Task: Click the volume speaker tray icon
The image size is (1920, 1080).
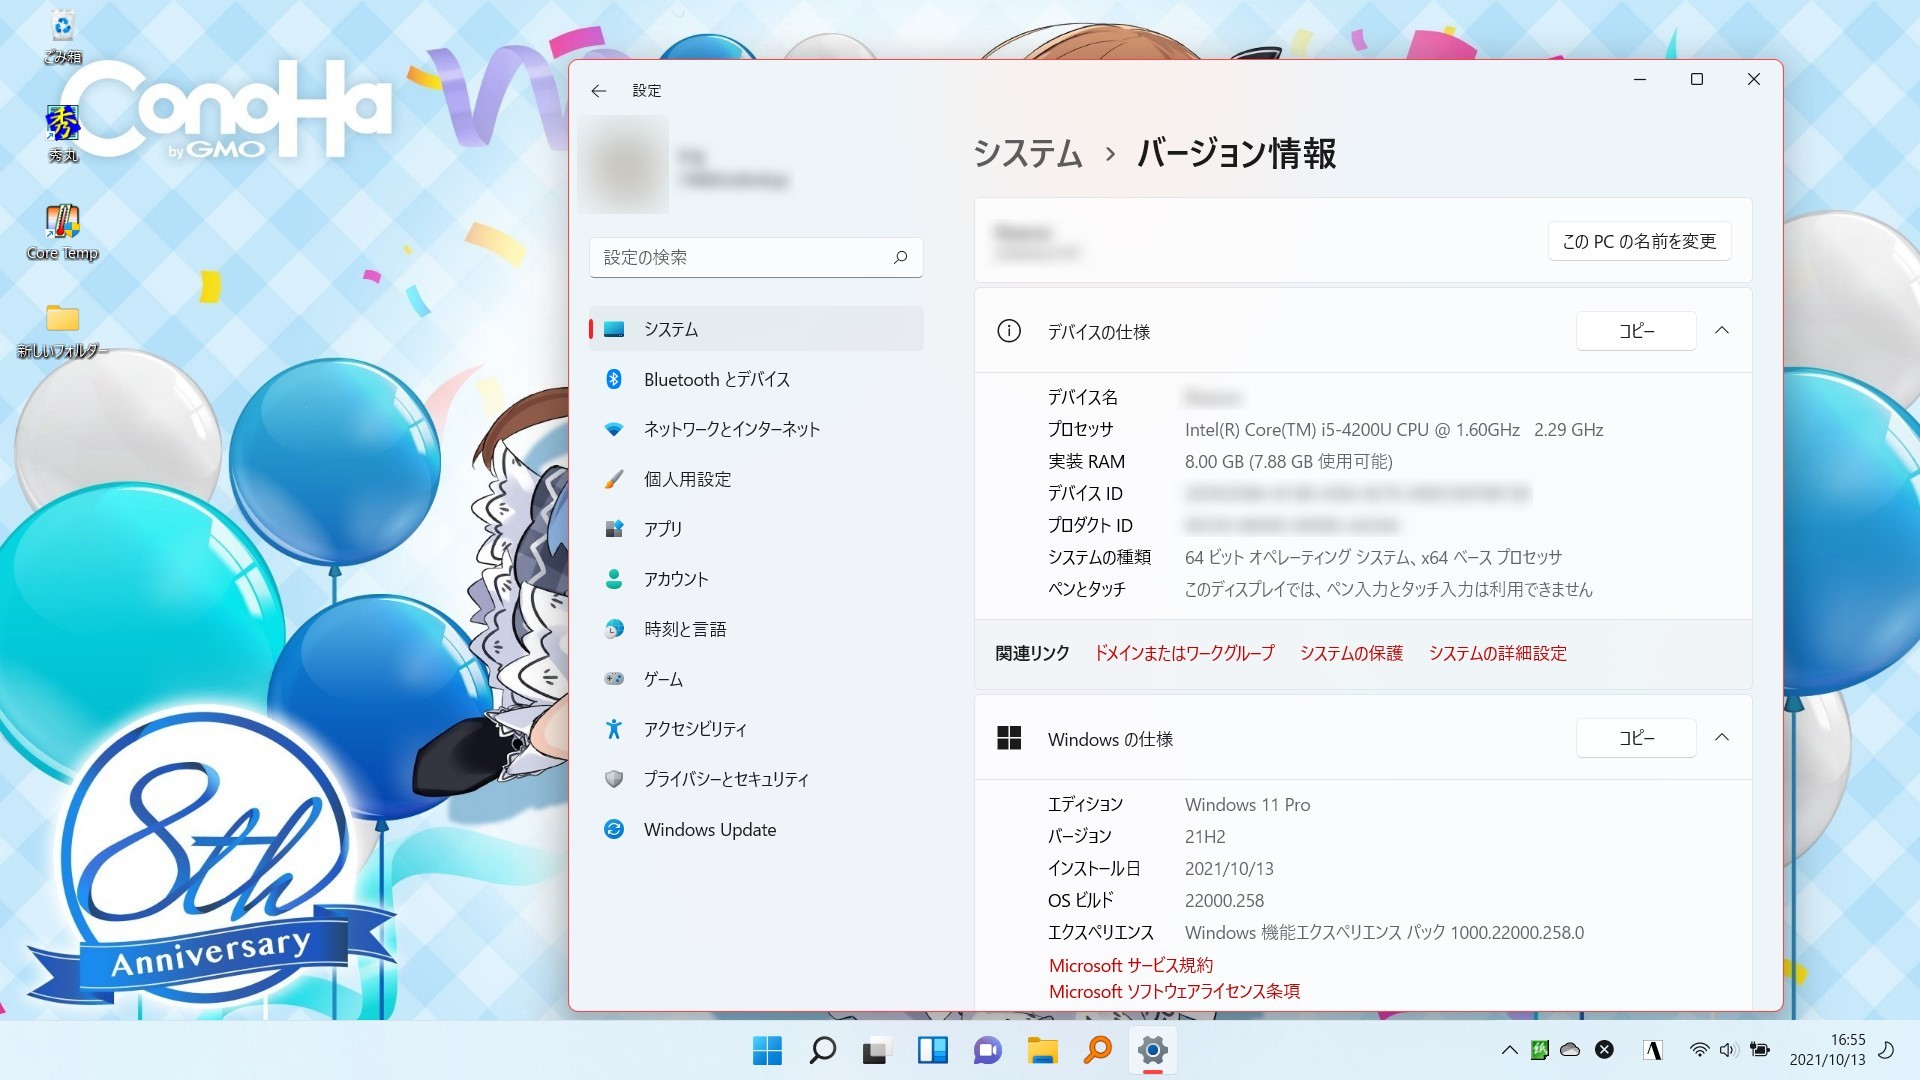Action: click(x=1728, y=1050)
